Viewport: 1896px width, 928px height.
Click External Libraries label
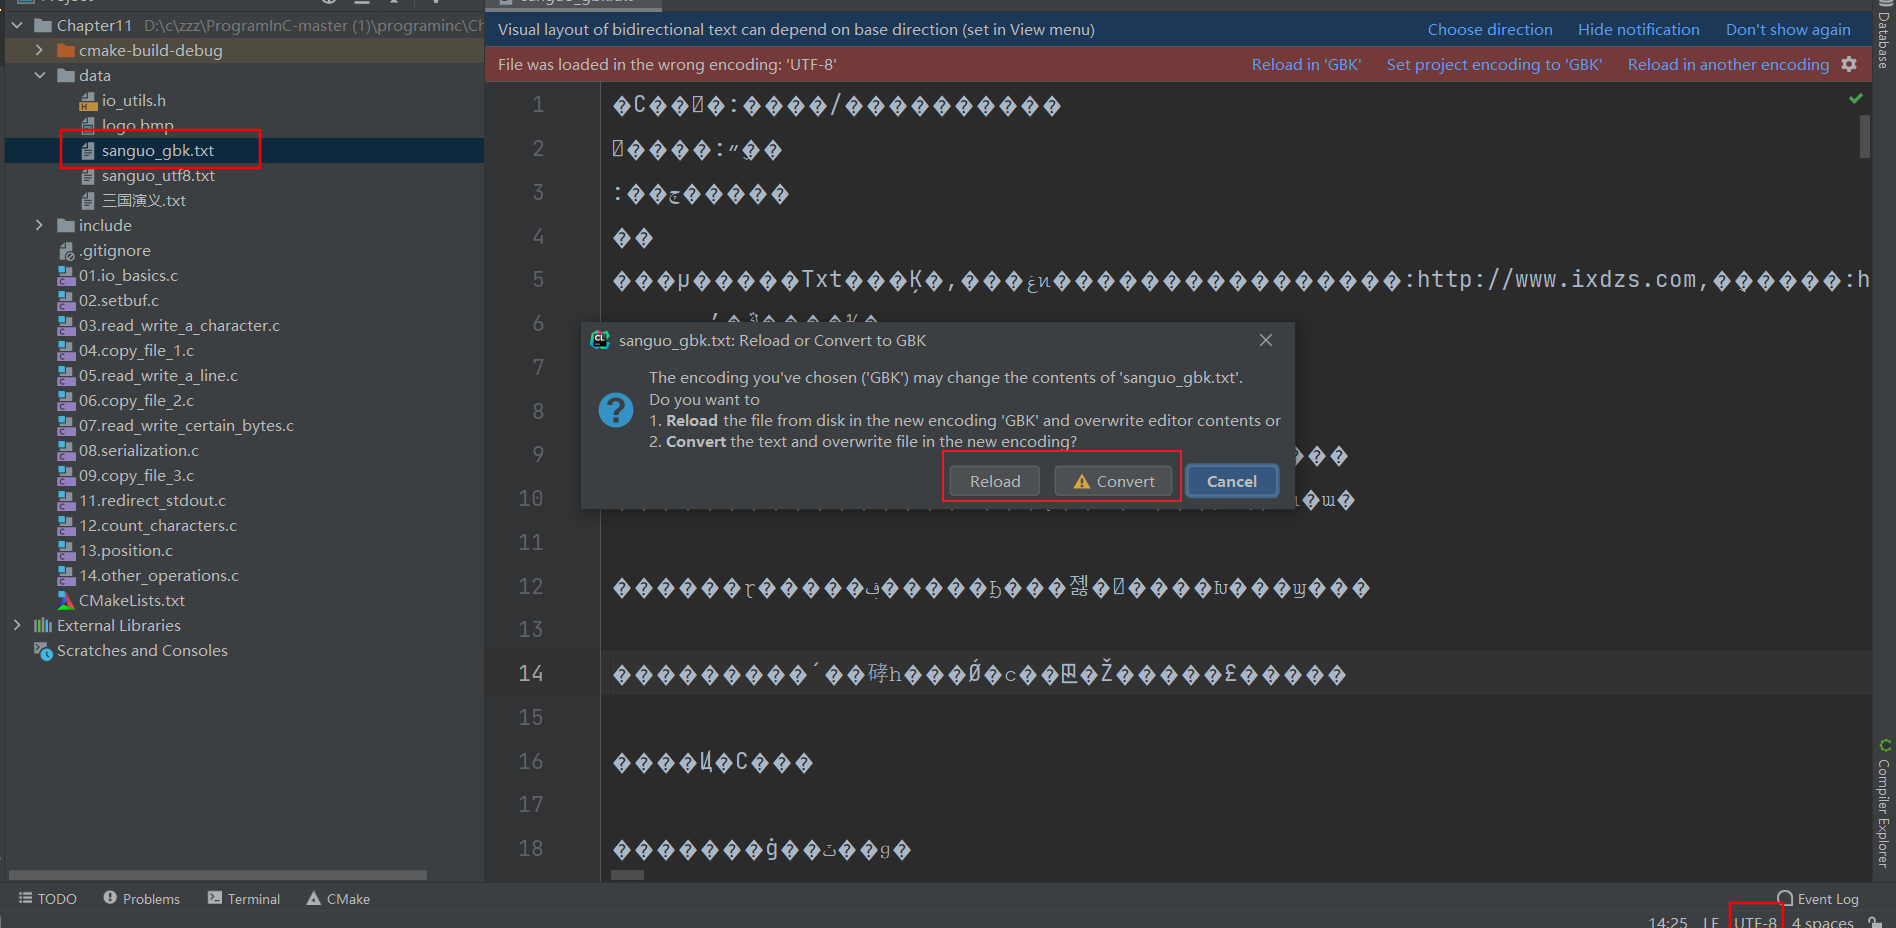point(119,625)
